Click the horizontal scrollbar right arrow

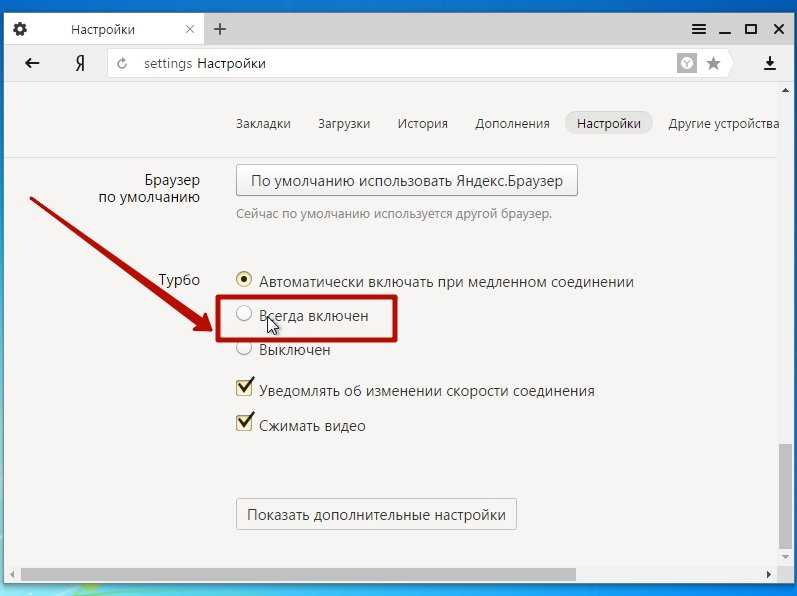(769, 575)
